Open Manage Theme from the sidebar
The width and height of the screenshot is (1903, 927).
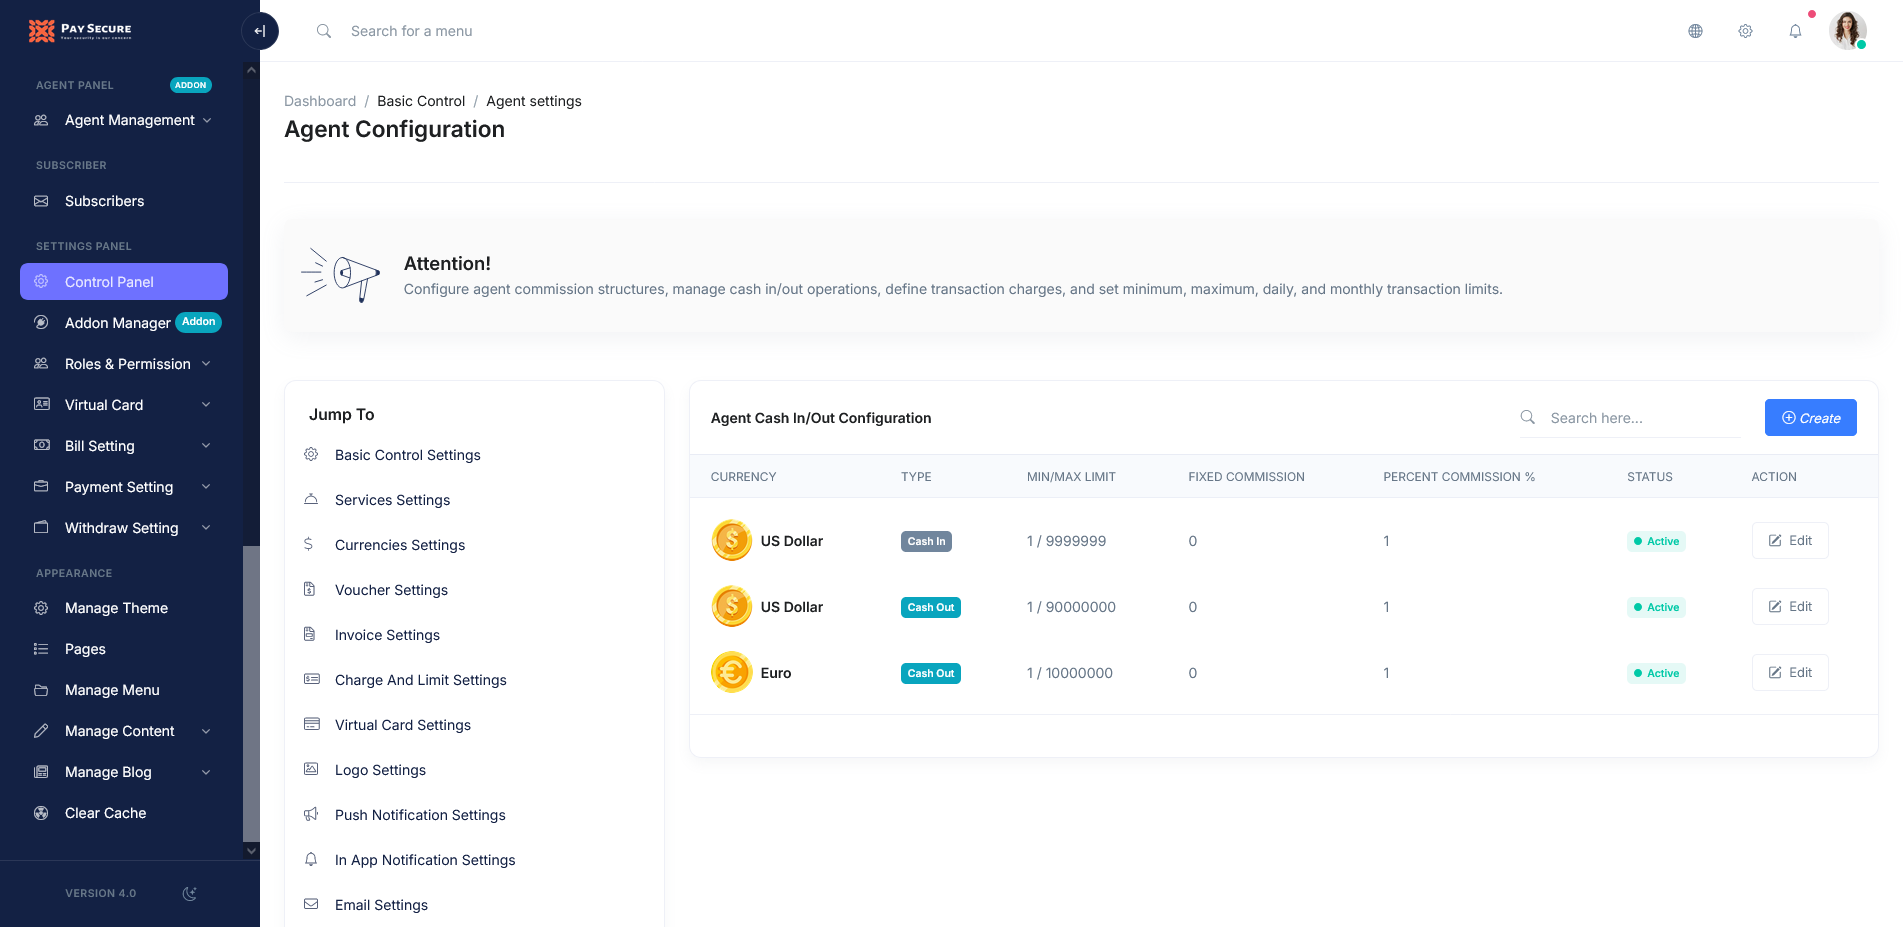[x=116, y=608]
